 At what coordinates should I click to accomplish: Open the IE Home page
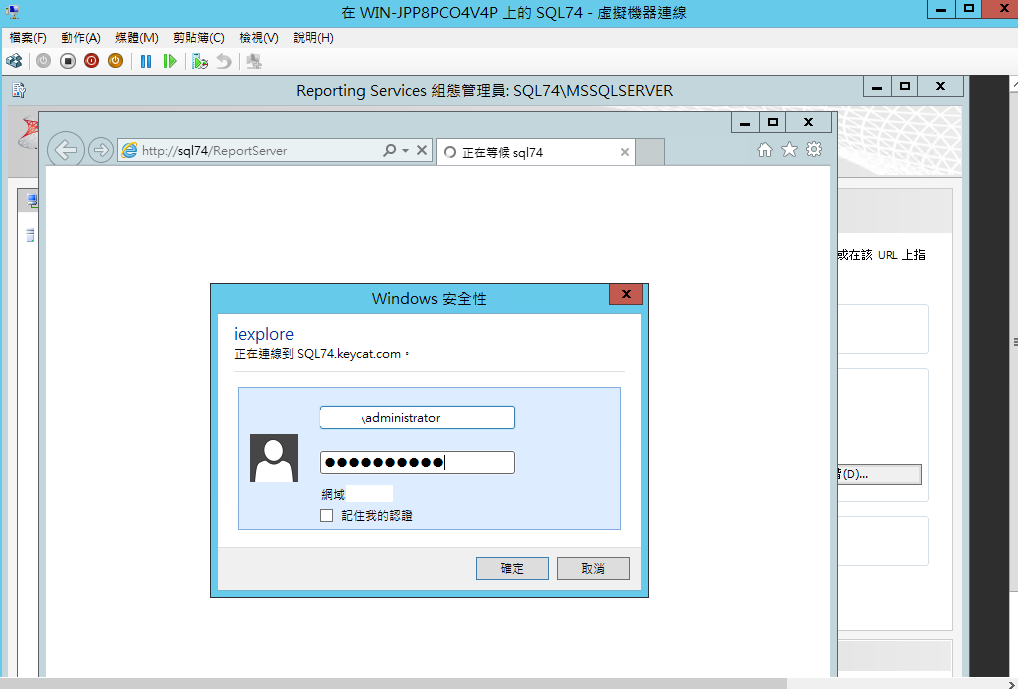click(765, 150)
